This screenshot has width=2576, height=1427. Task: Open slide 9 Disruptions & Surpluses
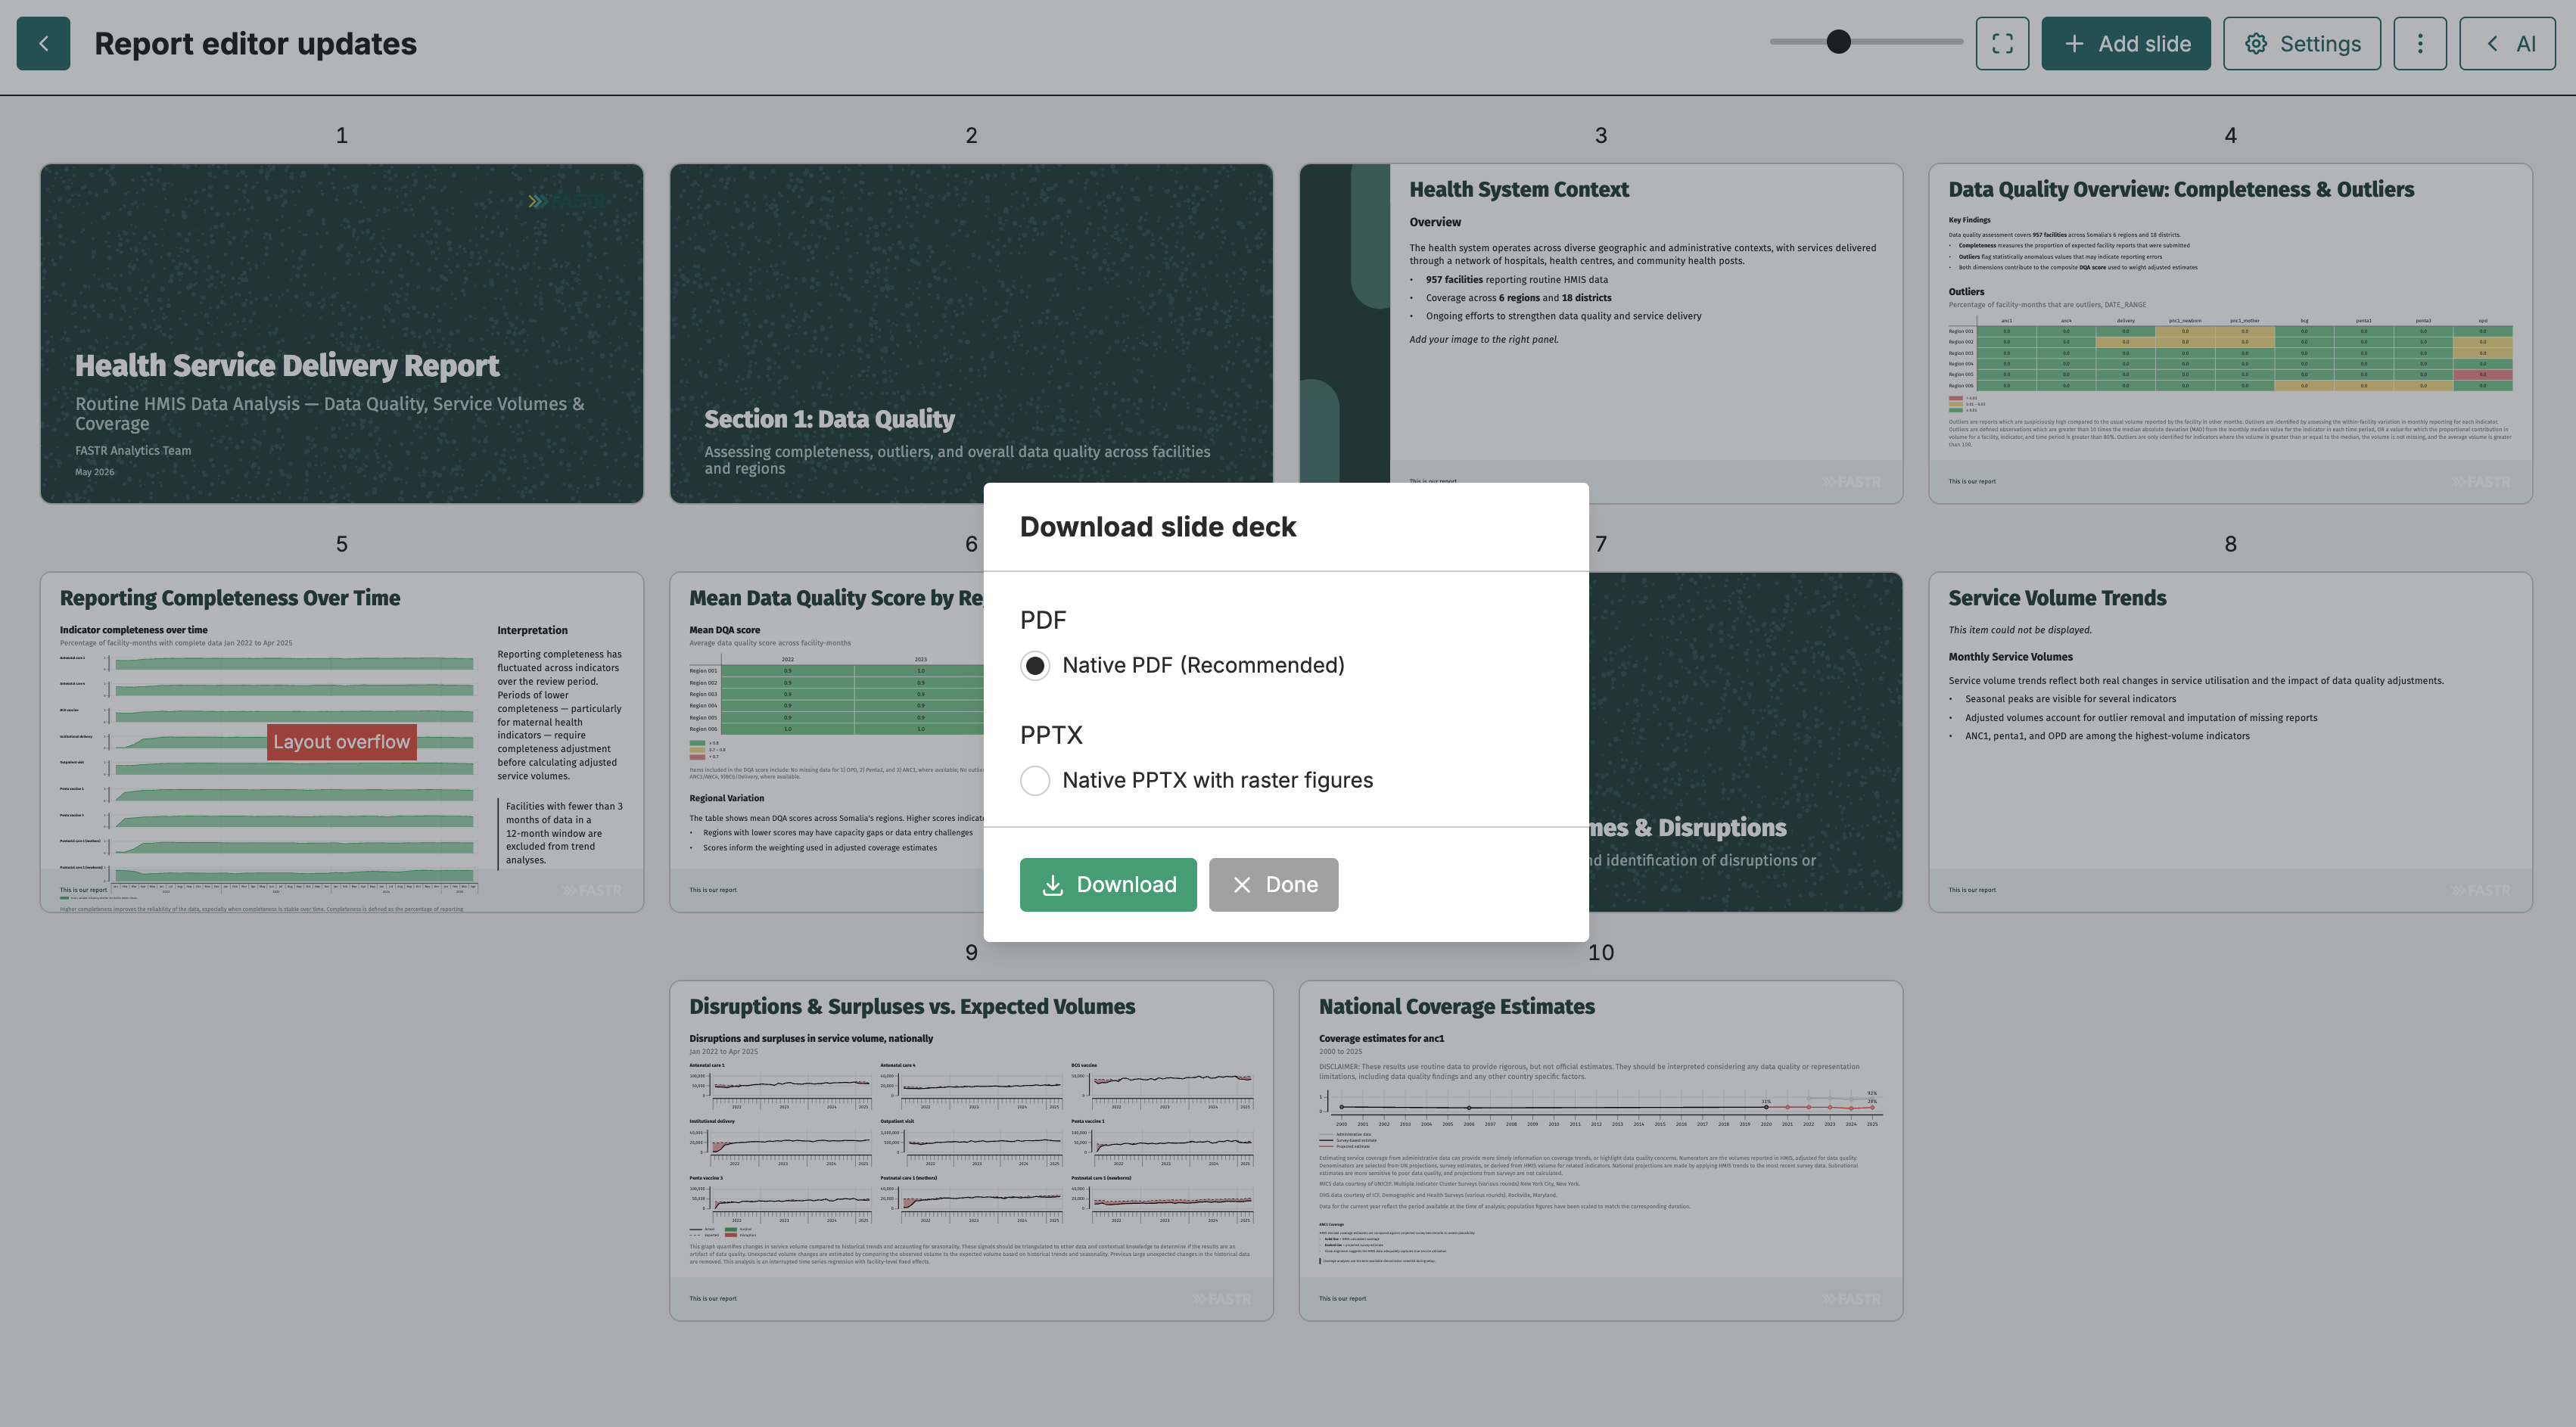tap(971, 1150)
